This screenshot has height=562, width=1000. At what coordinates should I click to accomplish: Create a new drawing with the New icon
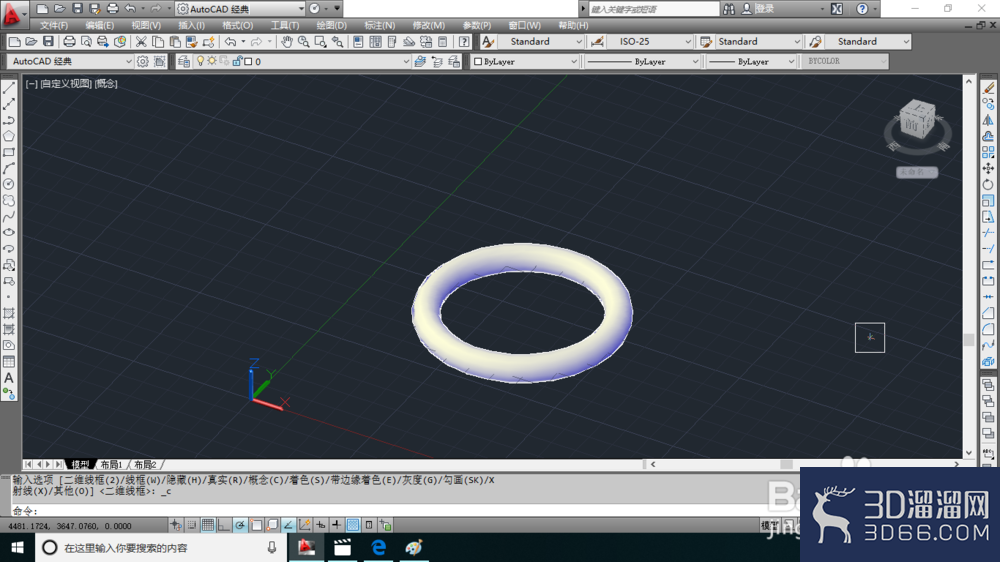coord(14,42)
